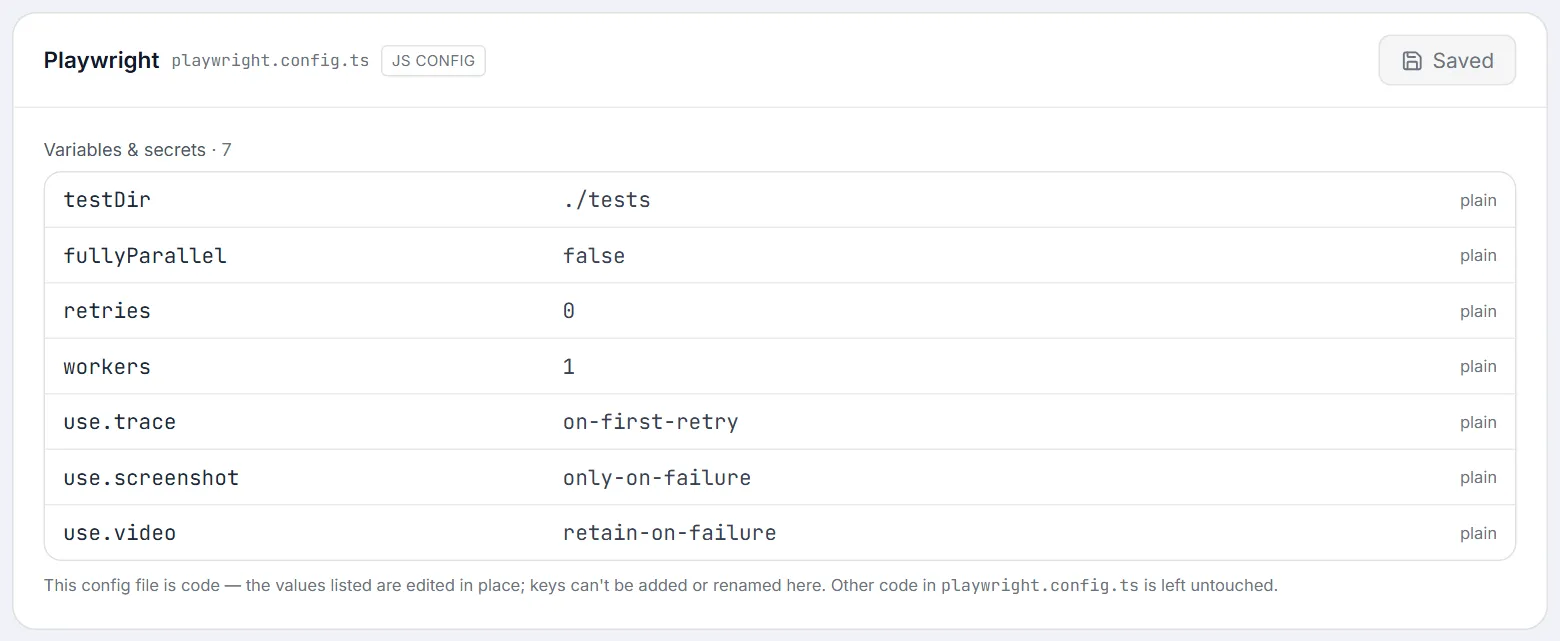Click the plain label in use.screenshot row
1560x641 pixels.
(x=1478, y=478)
